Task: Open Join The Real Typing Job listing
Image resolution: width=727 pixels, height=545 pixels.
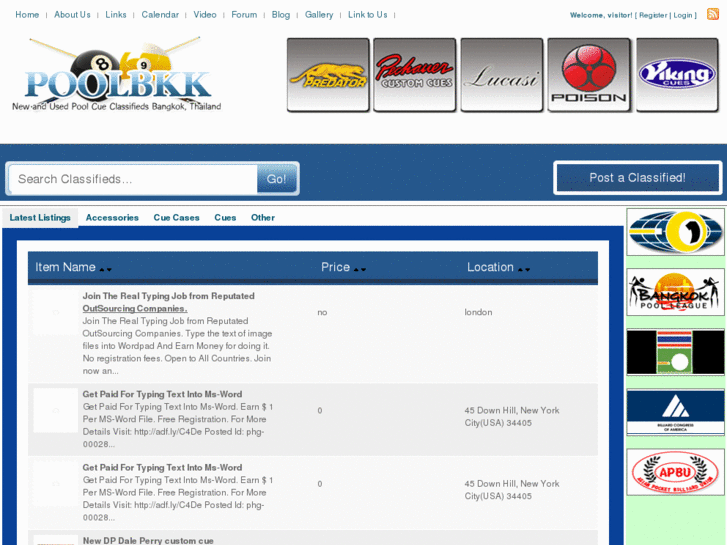Action: [168, 302]
